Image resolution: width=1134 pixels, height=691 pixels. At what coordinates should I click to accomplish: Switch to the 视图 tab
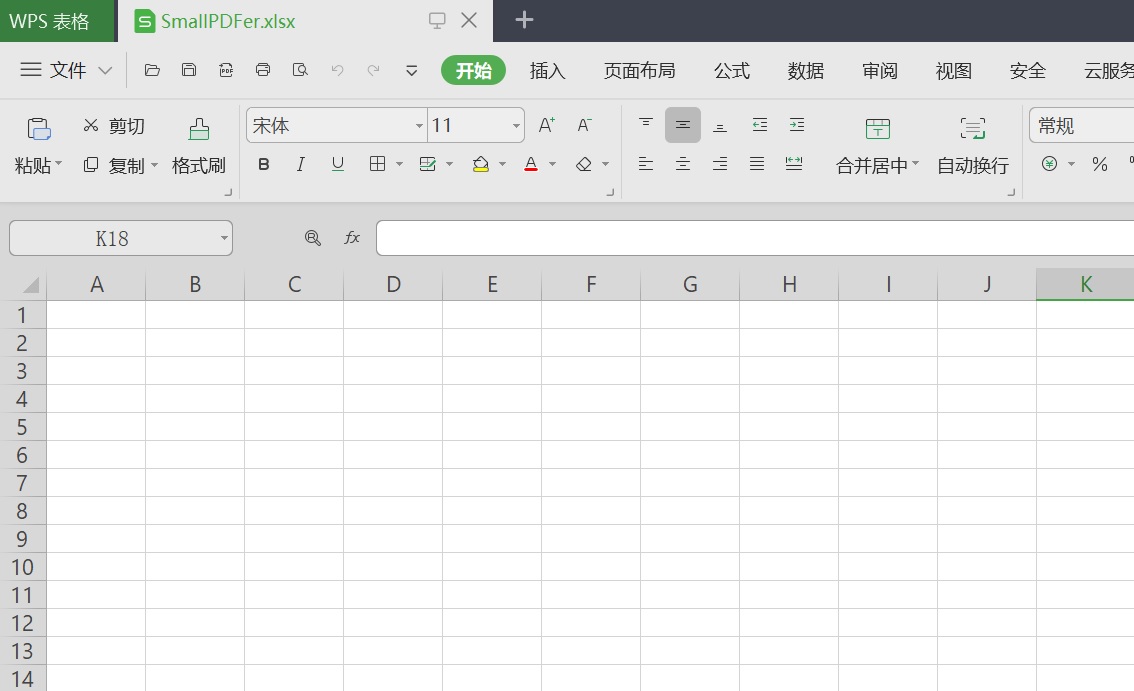(953, 71)
